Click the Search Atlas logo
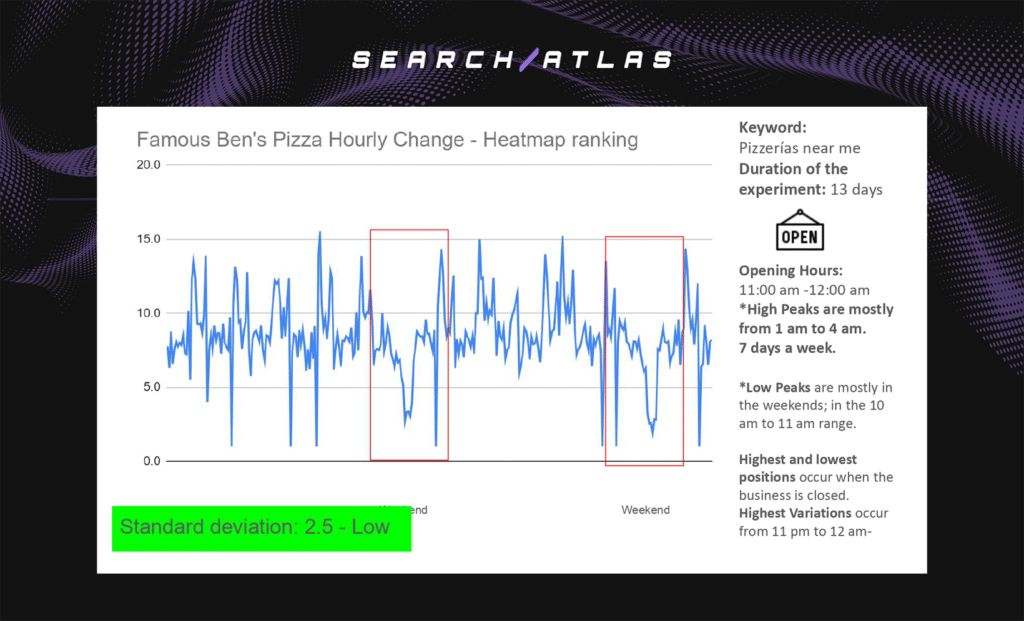This screenshot has height=621, width=1024. [x=512, y=60]
